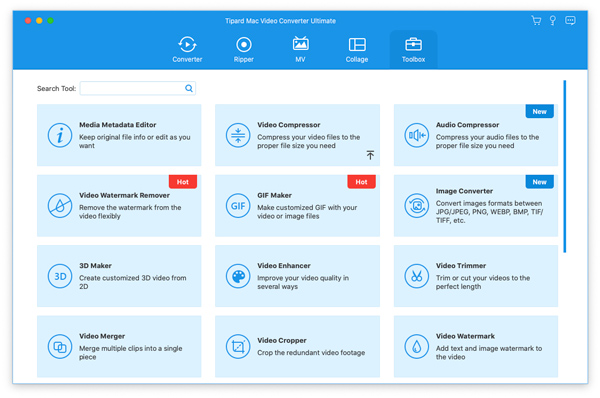
Task: Click the Video Watermark Remover icon
Action: [60, 206]
